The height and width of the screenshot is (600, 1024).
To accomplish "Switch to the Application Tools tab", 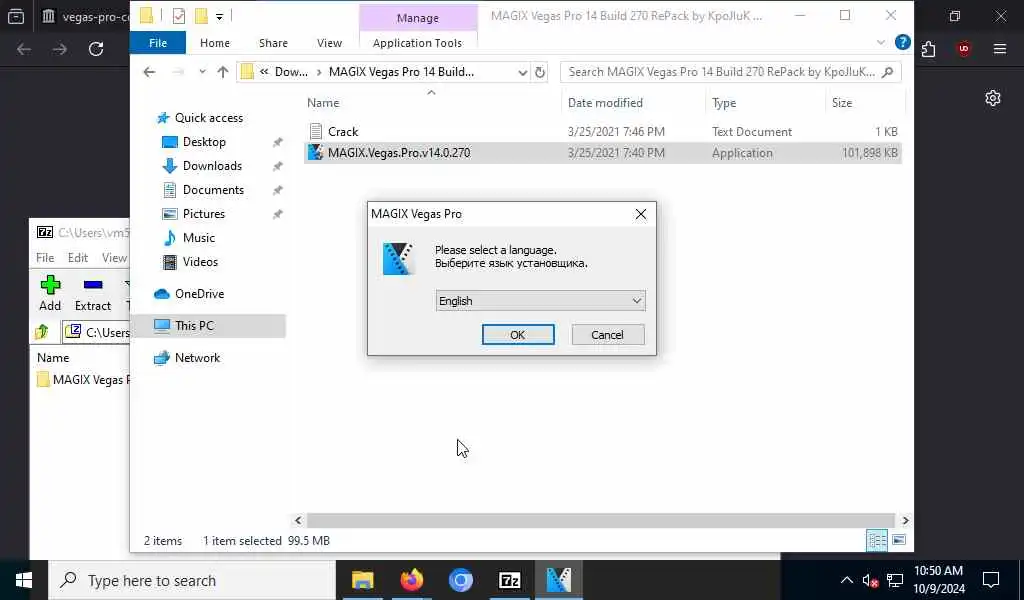I will (417, 43).
